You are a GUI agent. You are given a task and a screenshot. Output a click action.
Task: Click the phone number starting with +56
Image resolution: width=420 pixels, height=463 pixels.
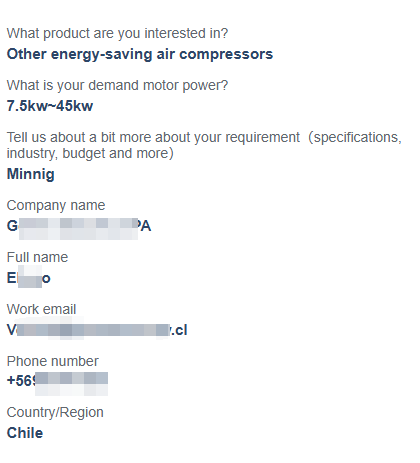pos(57,382)
